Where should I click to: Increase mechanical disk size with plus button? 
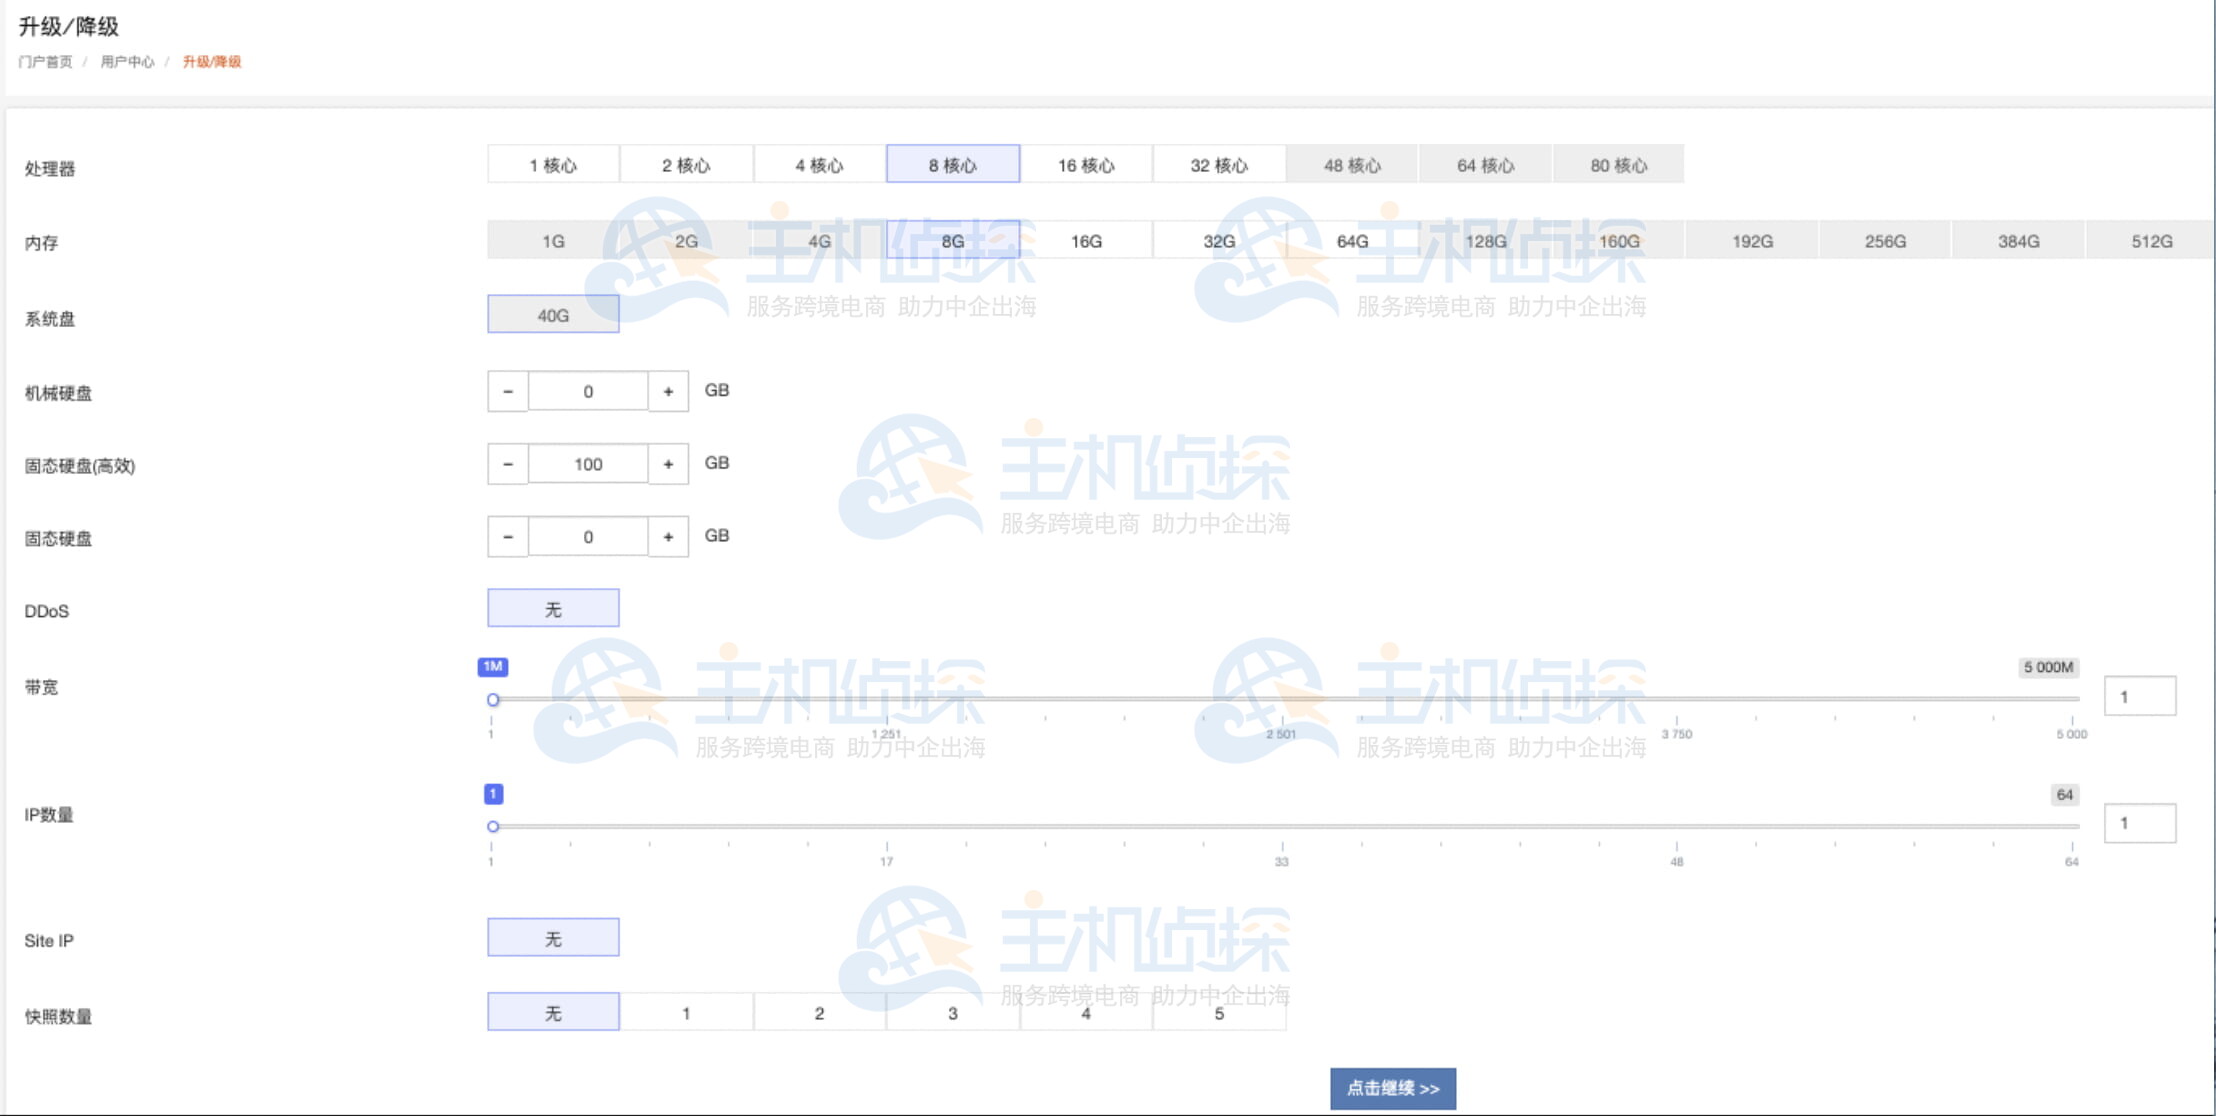coord(668,391)
